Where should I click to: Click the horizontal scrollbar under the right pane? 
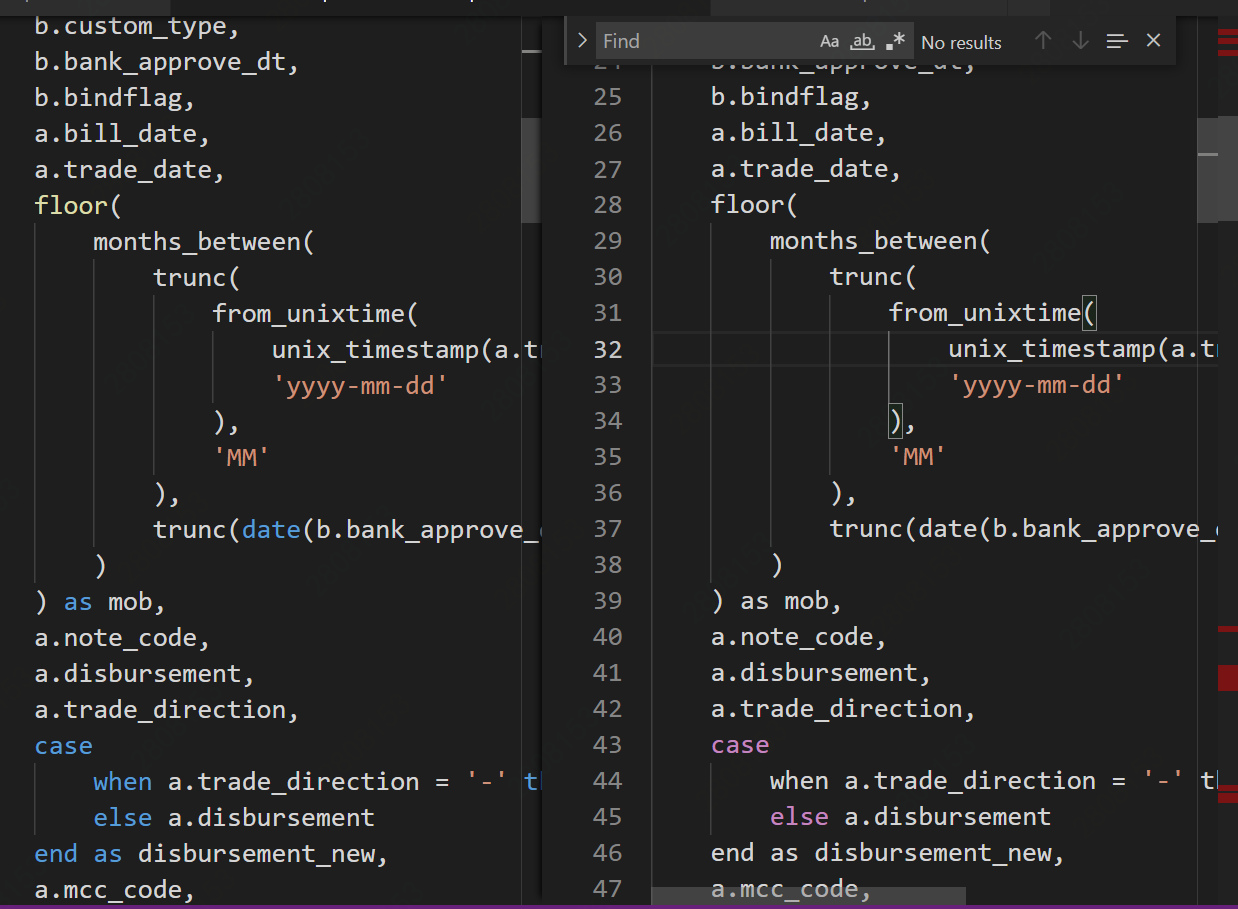pyautogui.click(x=808, y=897)
